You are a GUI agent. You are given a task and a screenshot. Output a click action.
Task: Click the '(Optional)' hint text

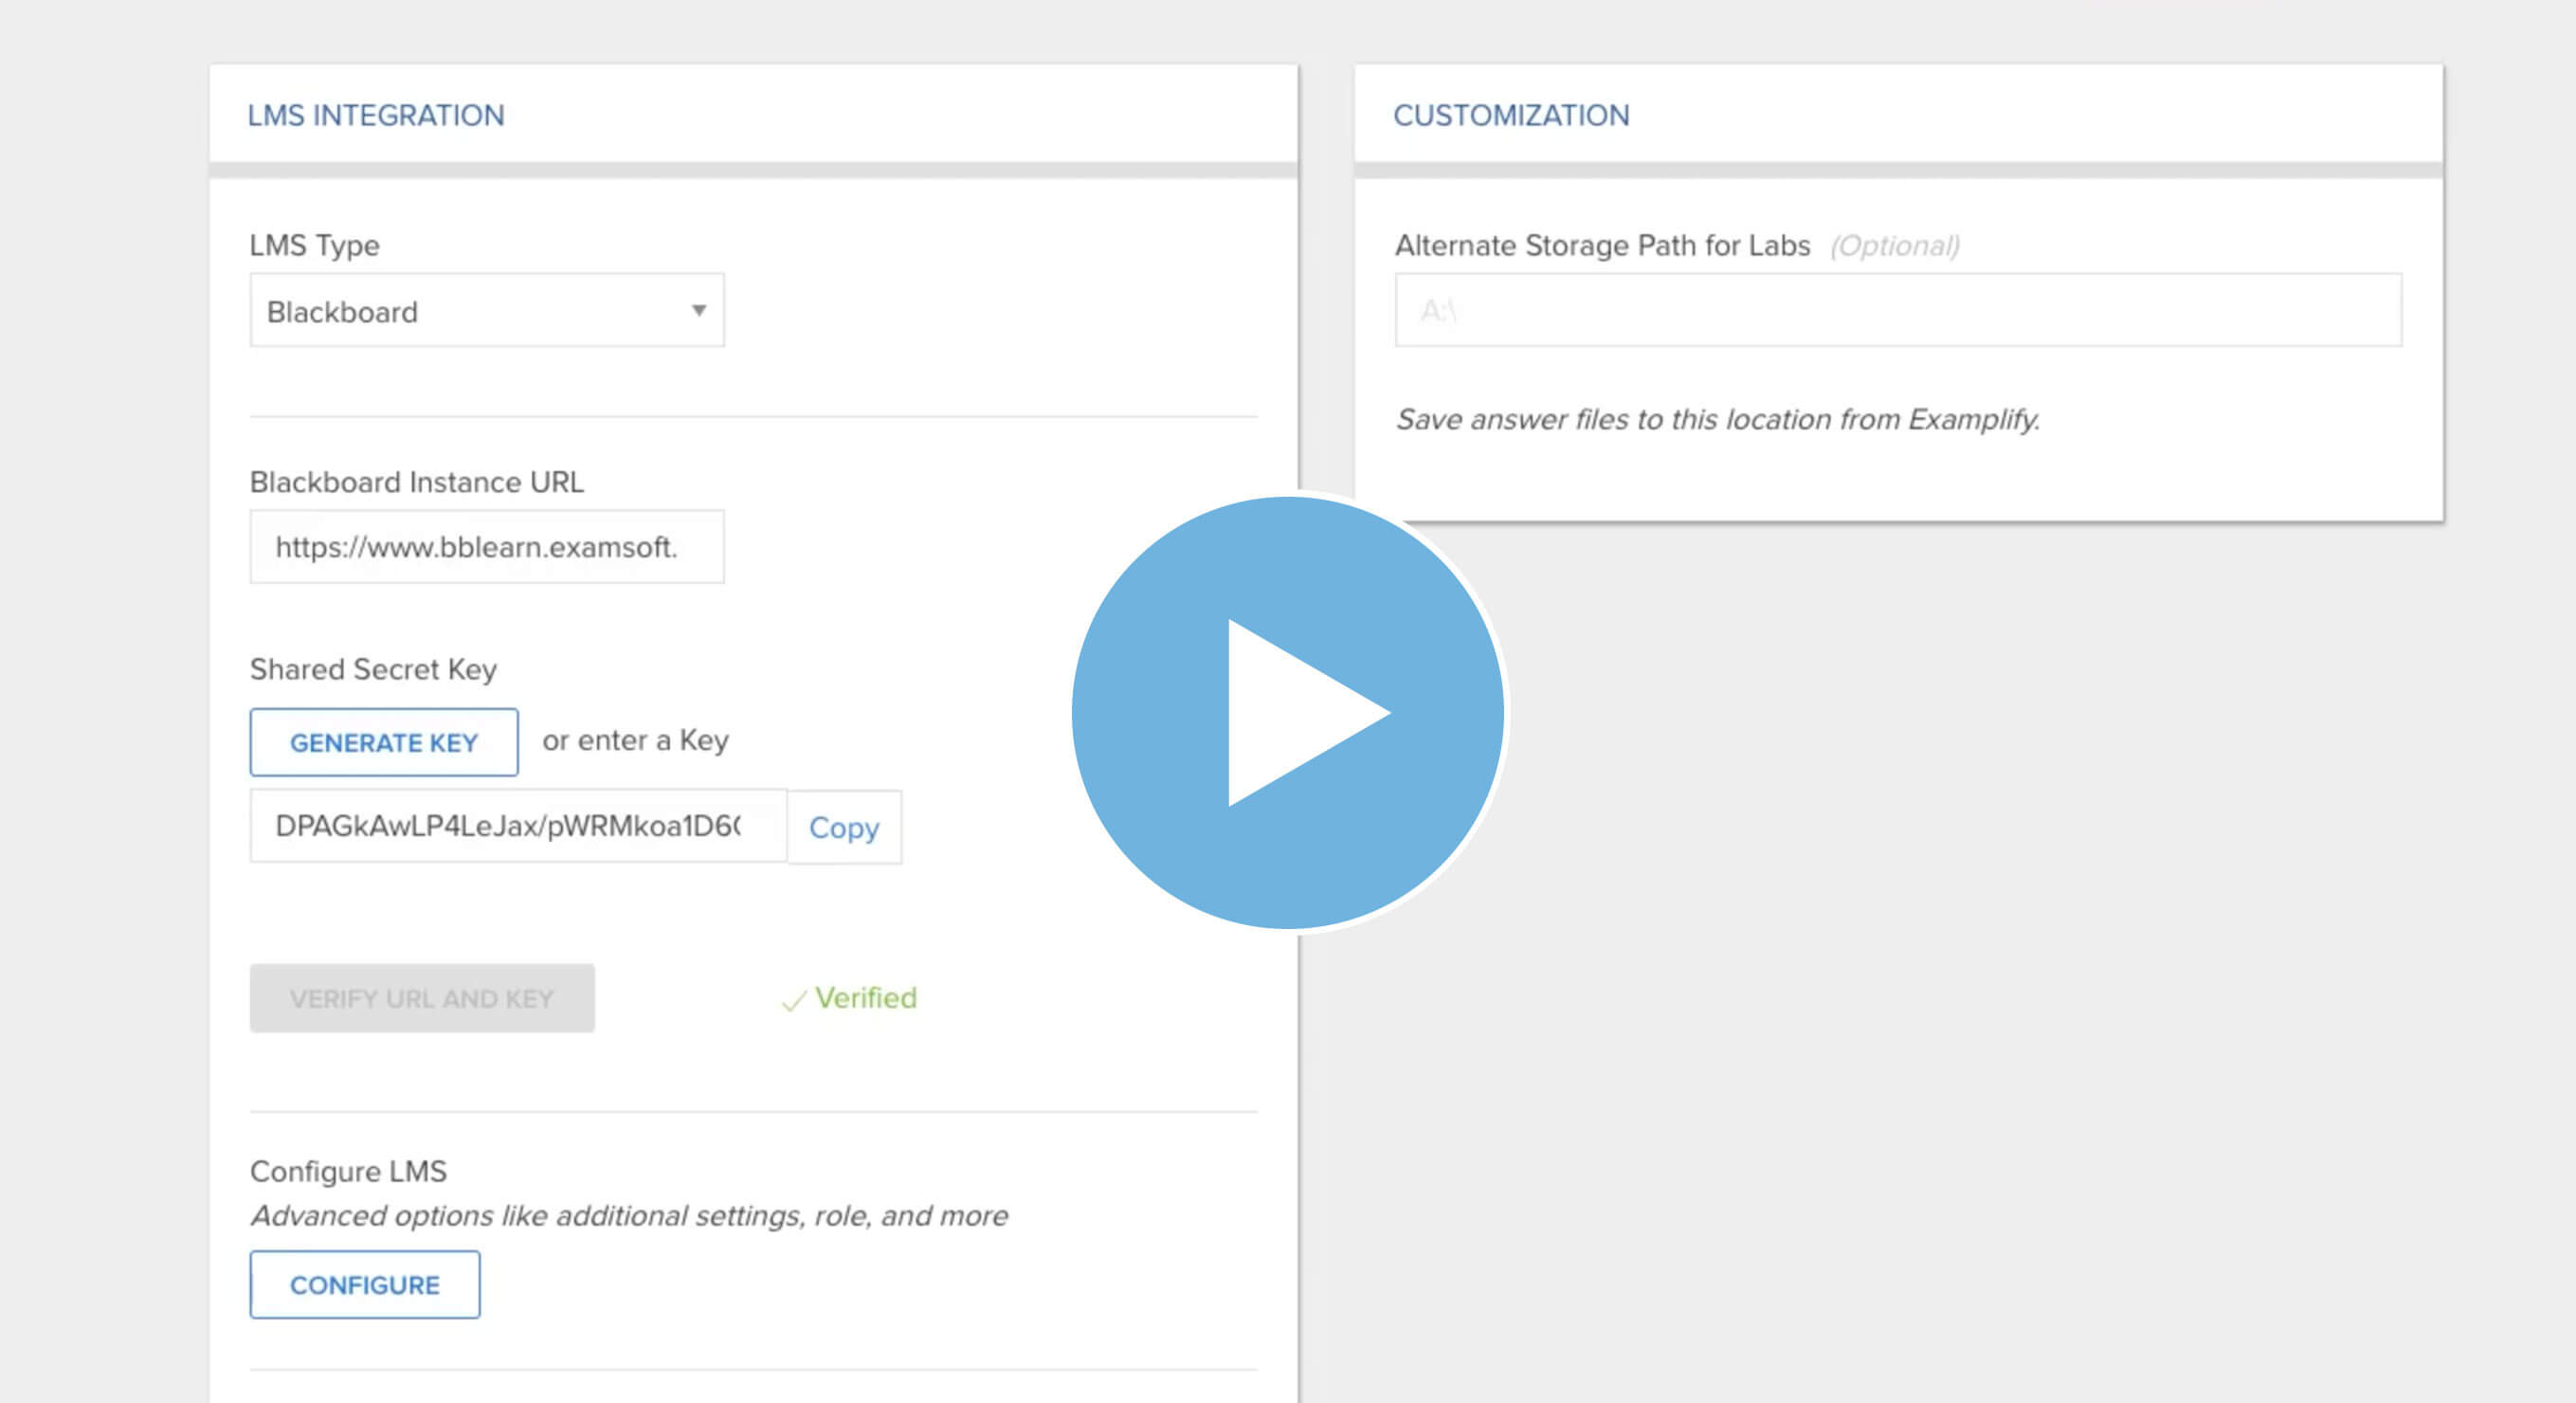tap(1895, 246)
